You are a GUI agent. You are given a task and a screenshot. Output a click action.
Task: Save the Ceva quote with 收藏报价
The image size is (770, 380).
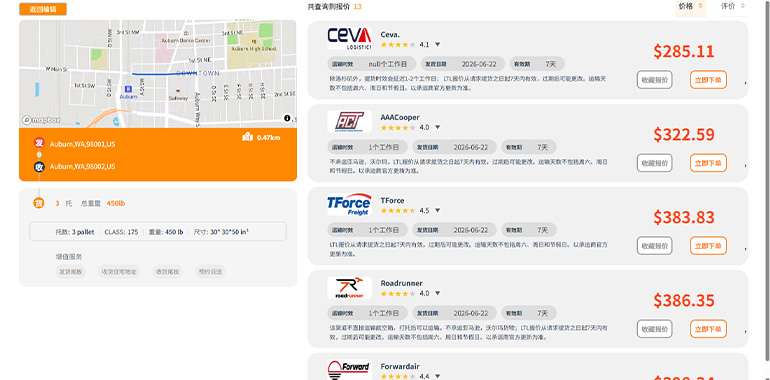(655, 80)
